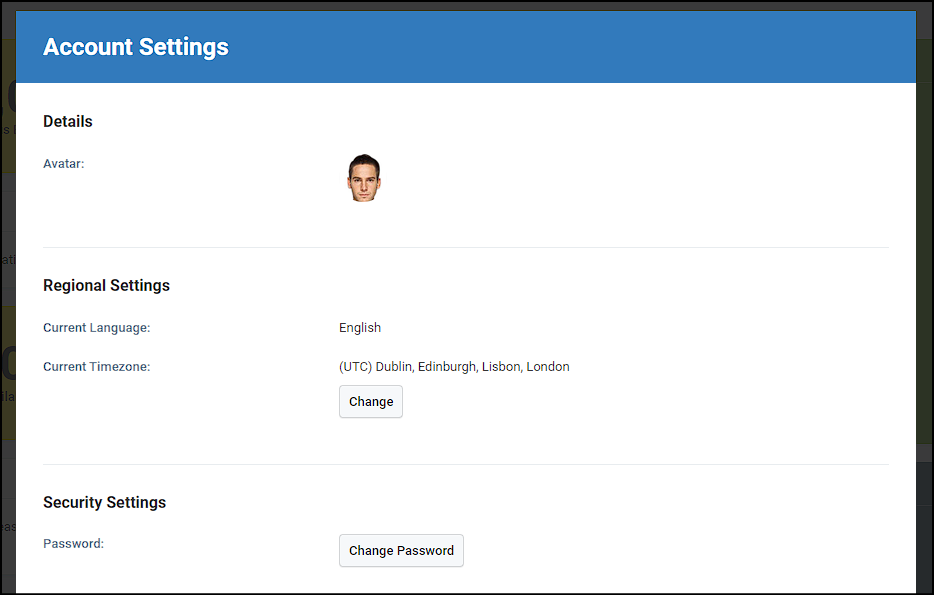Select the Regional Settings heading
The width and height of the screenshot is (934, 595).
(x=106, y=285)
